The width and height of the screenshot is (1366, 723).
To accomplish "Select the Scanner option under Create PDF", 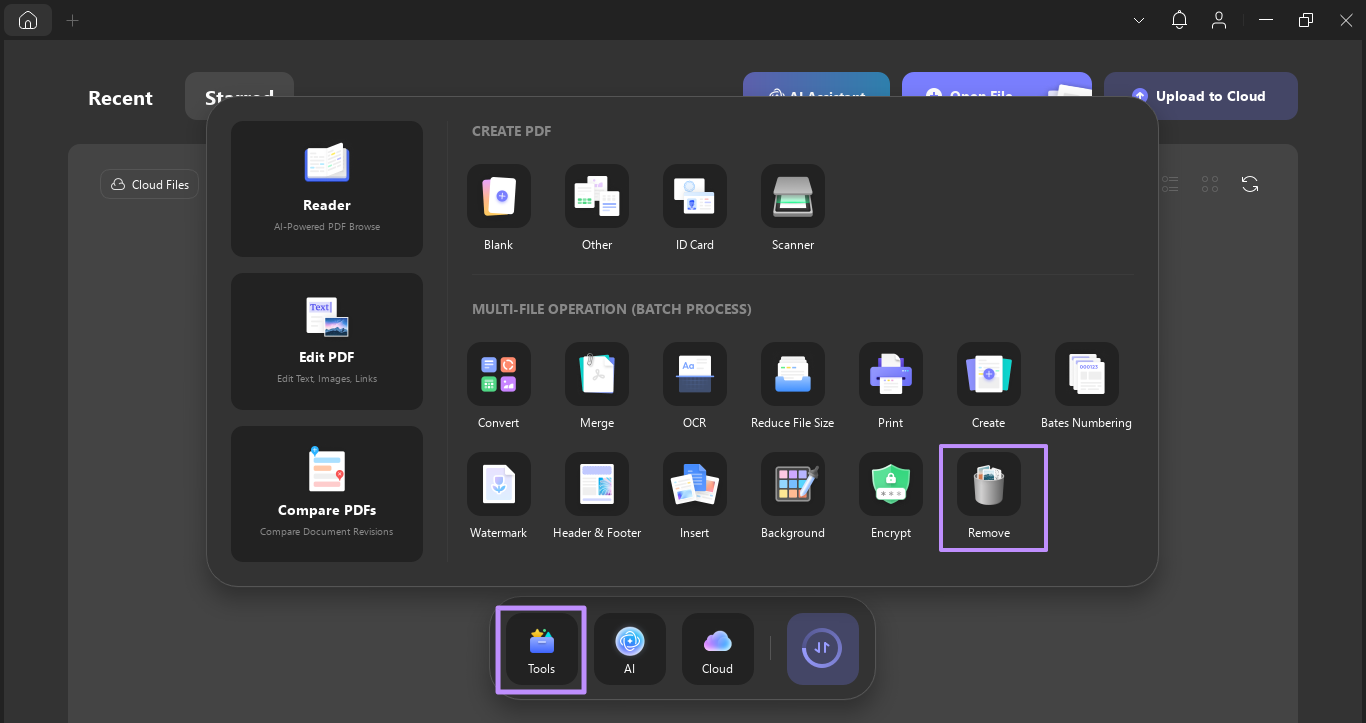I will [x=792, y=208].
